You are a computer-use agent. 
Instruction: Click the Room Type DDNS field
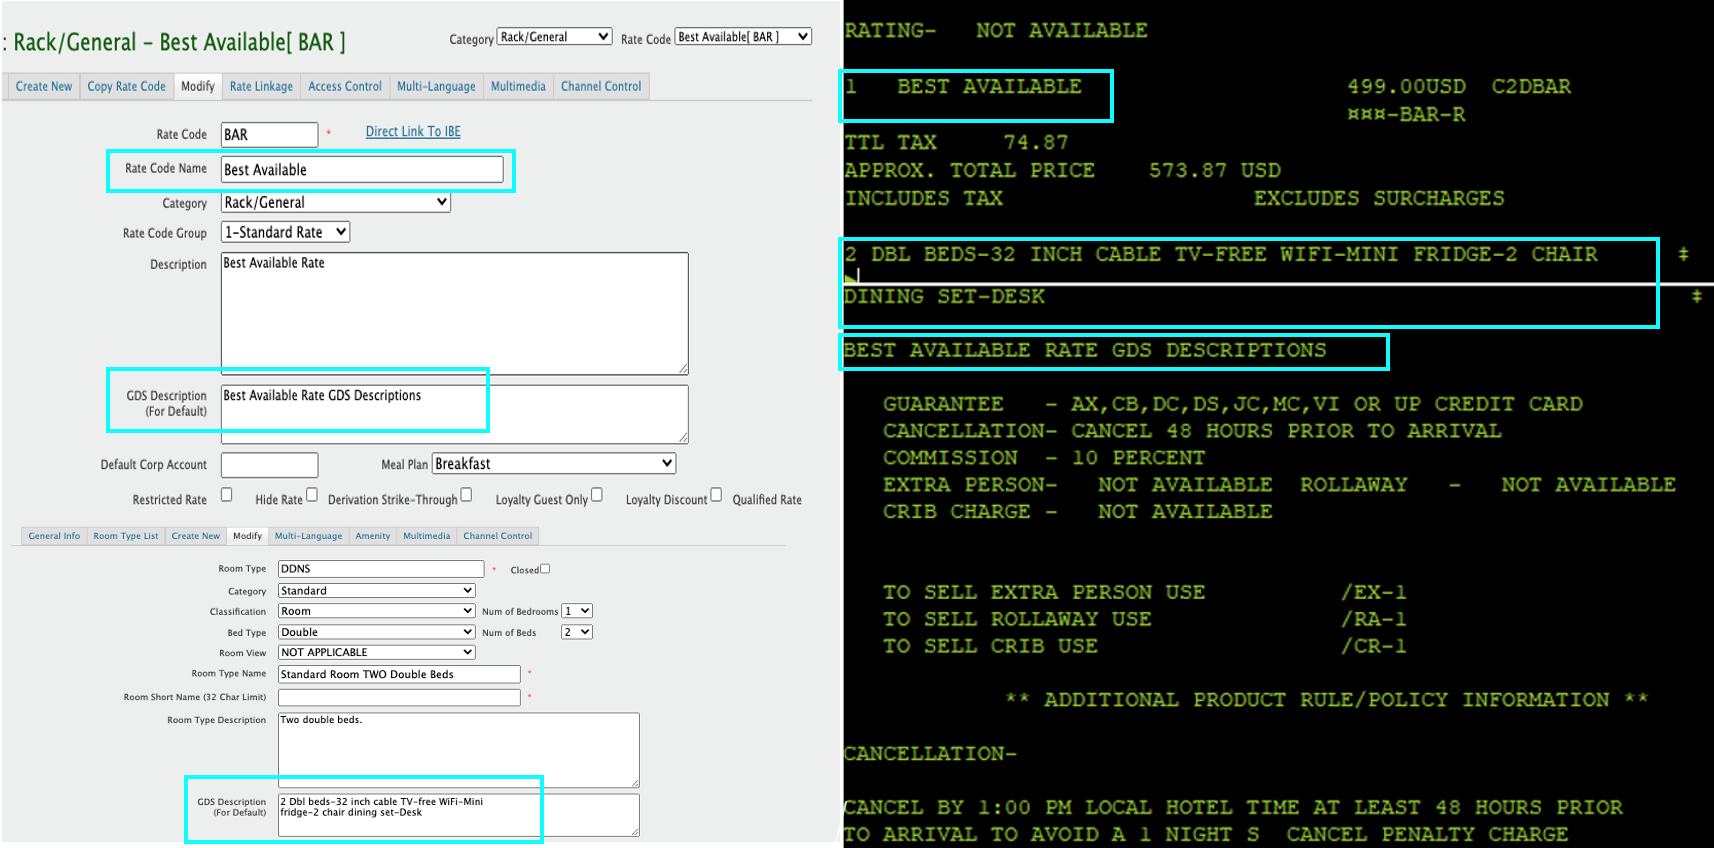(x=381, y=569)
